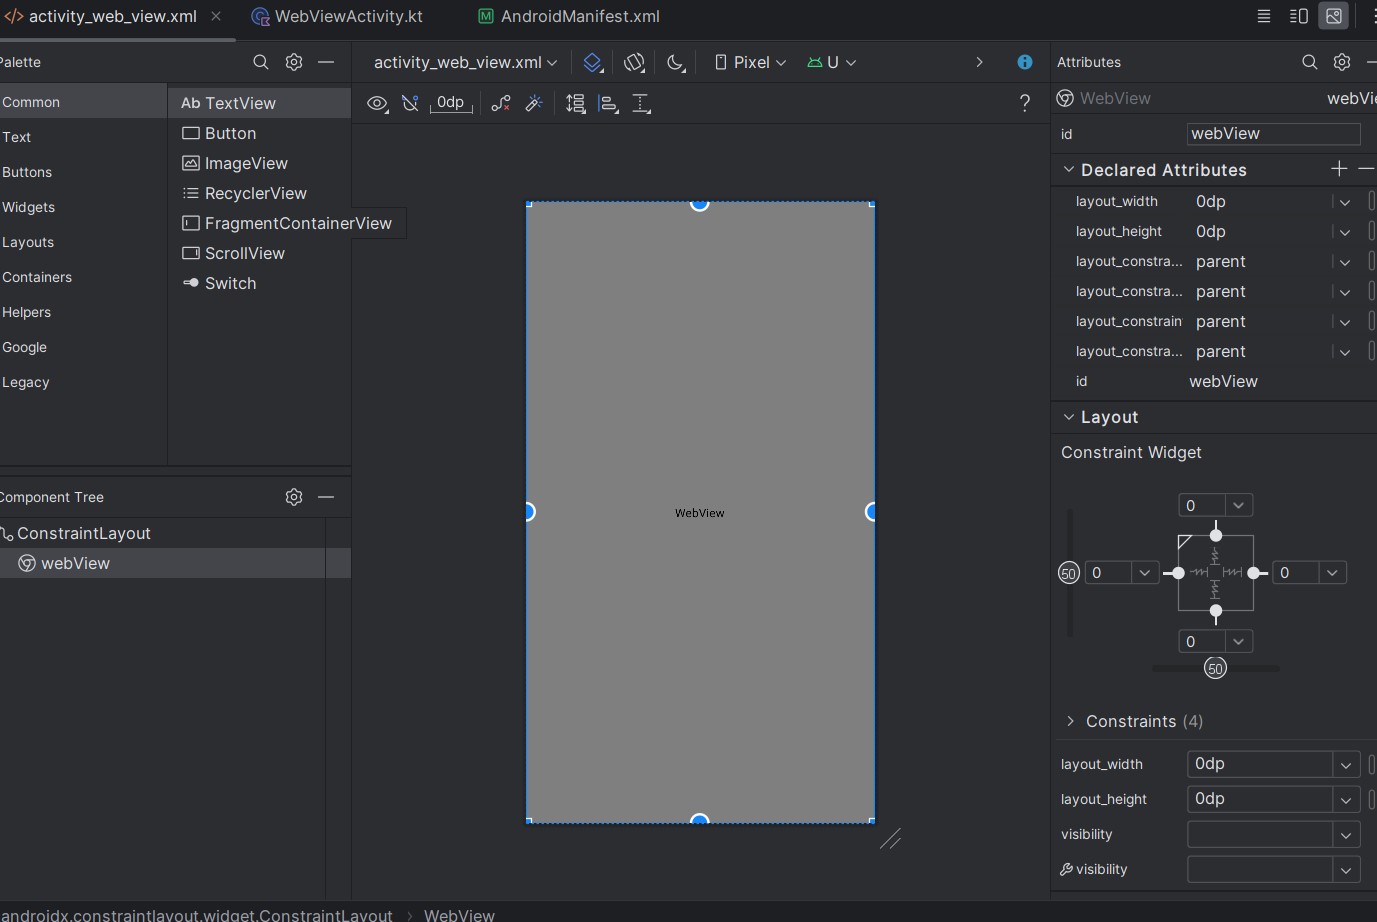The image size is (1377, 922).
Task: Adjust the horizontal bias slider 50
Action: click(1215, 668)
